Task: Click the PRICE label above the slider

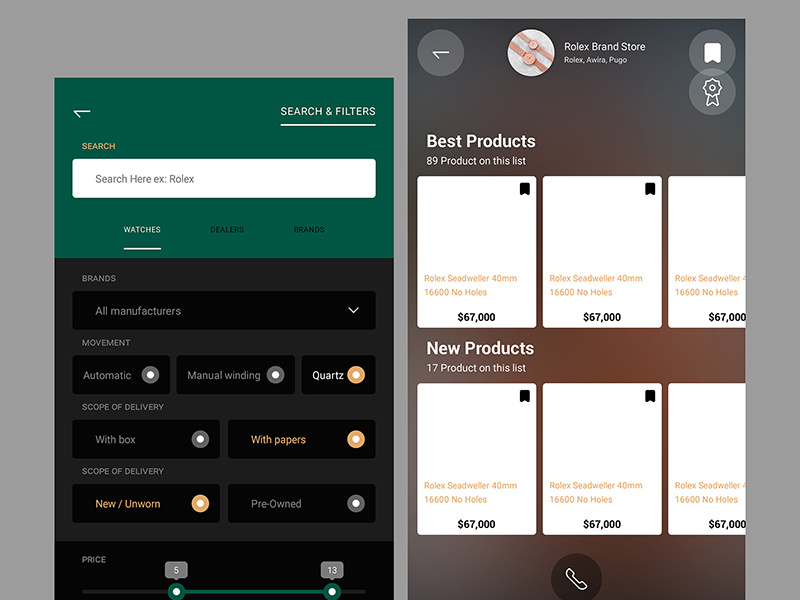Action: click(94, 560)
